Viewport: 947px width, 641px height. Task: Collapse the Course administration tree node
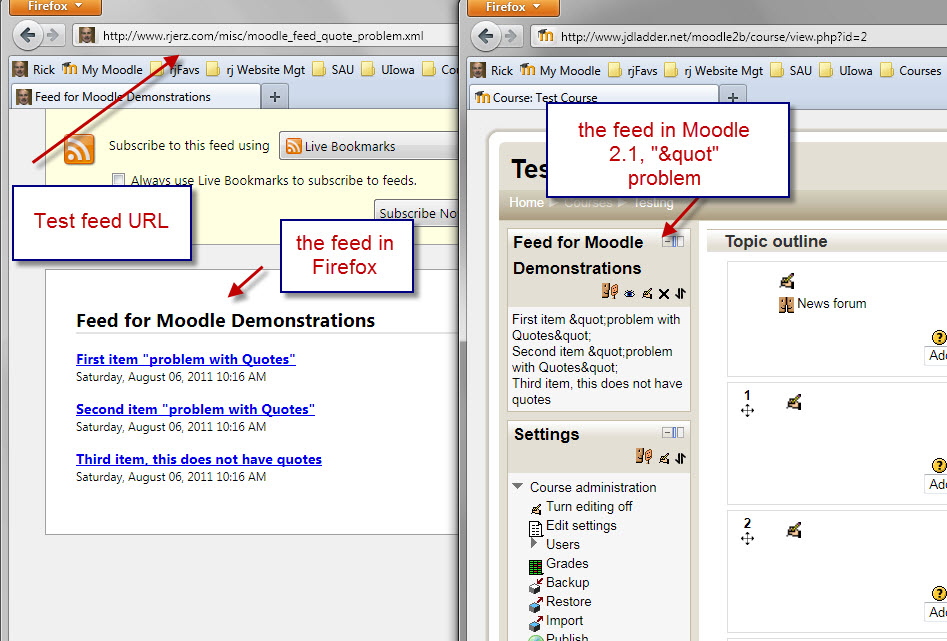tap(518, 486)
